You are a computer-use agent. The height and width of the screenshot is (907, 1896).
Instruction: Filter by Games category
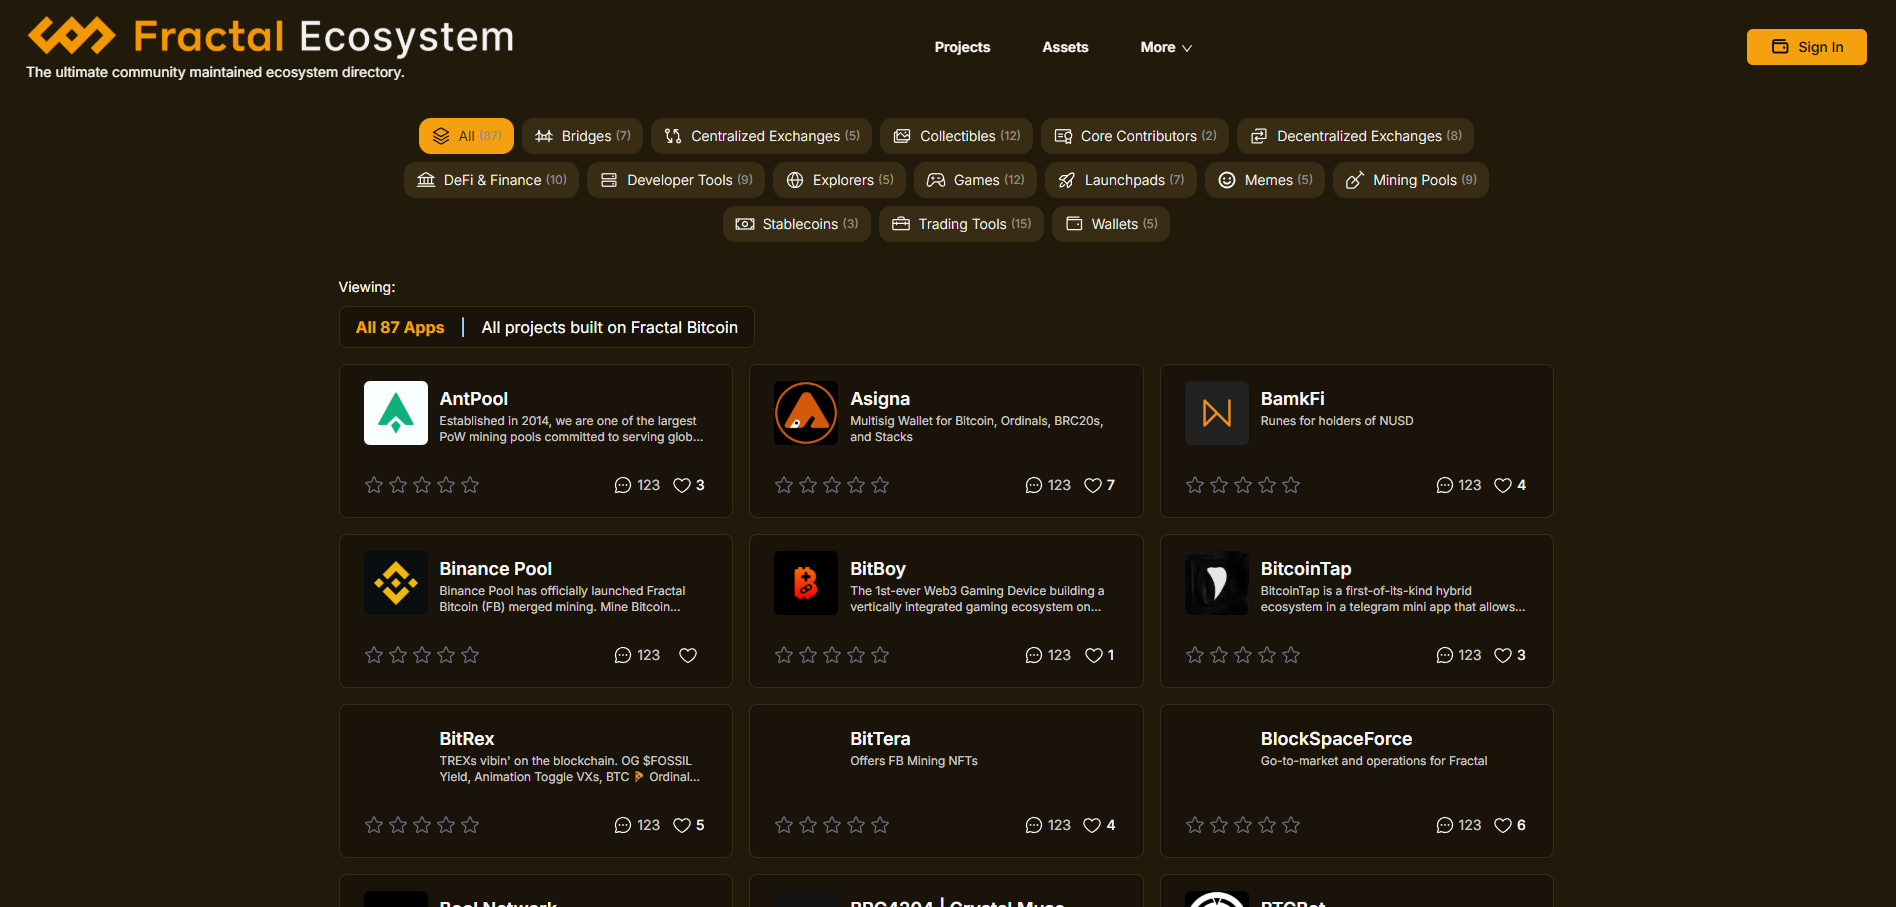[x=975, y=180]
